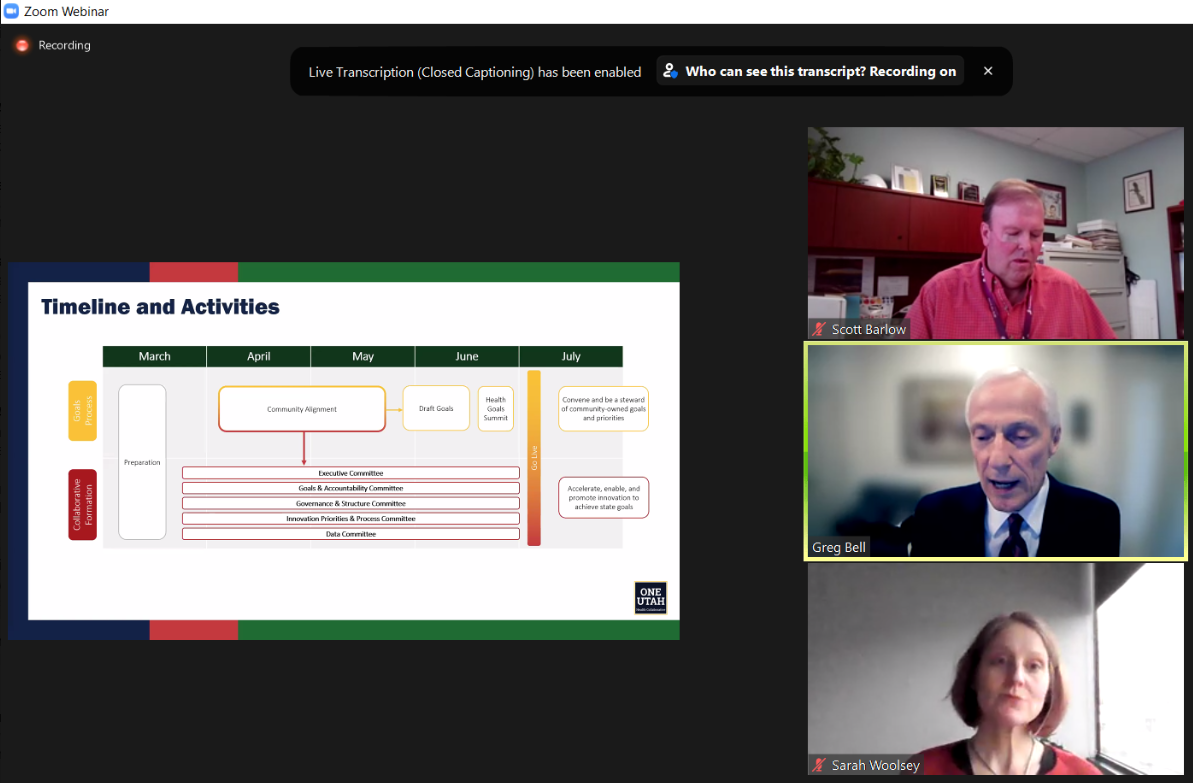Click Sarah Woolsey's muted microphone icon
This screenshot has height=783, width=1193.
pyautogui.click(x=821, y=765)
